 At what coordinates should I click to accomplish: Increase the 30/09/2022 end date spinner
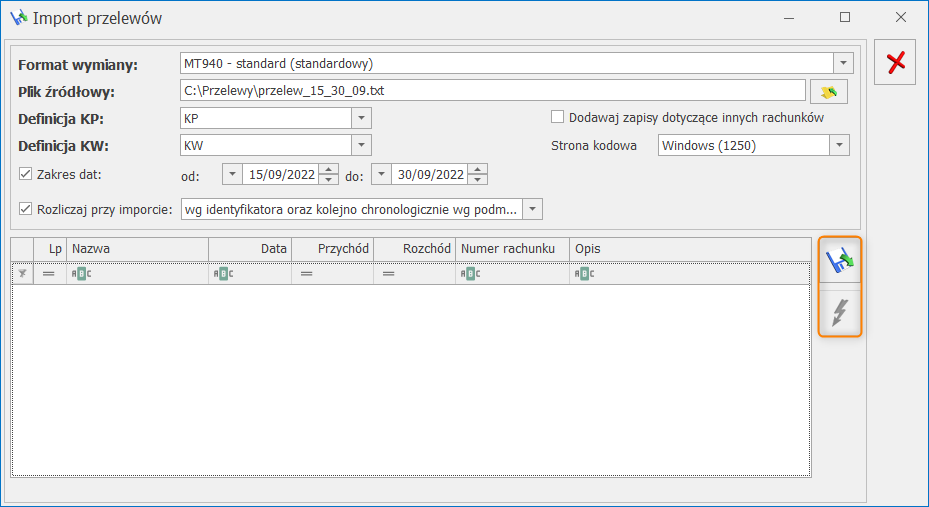point(478,169)
